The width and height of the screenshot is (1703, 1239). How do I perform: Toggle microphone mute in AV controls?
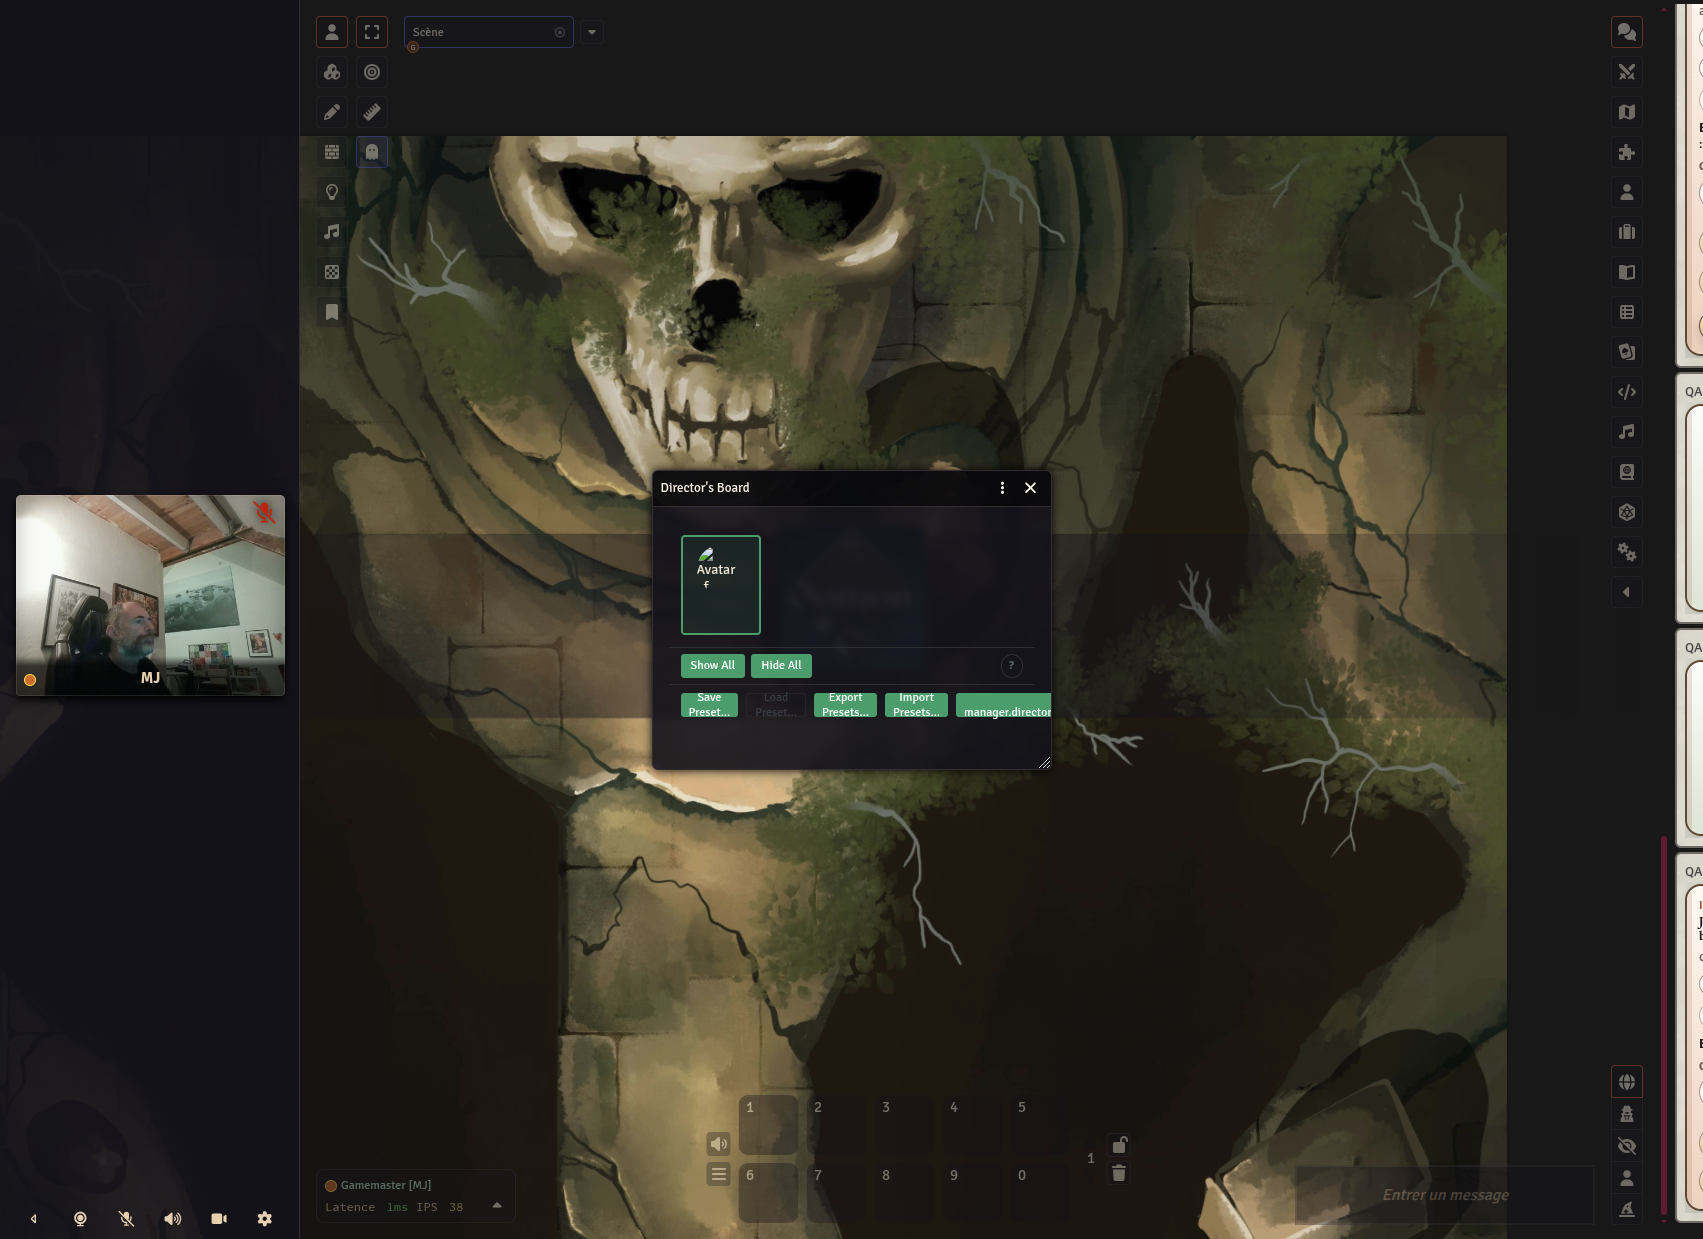[x=126, y=1219]
